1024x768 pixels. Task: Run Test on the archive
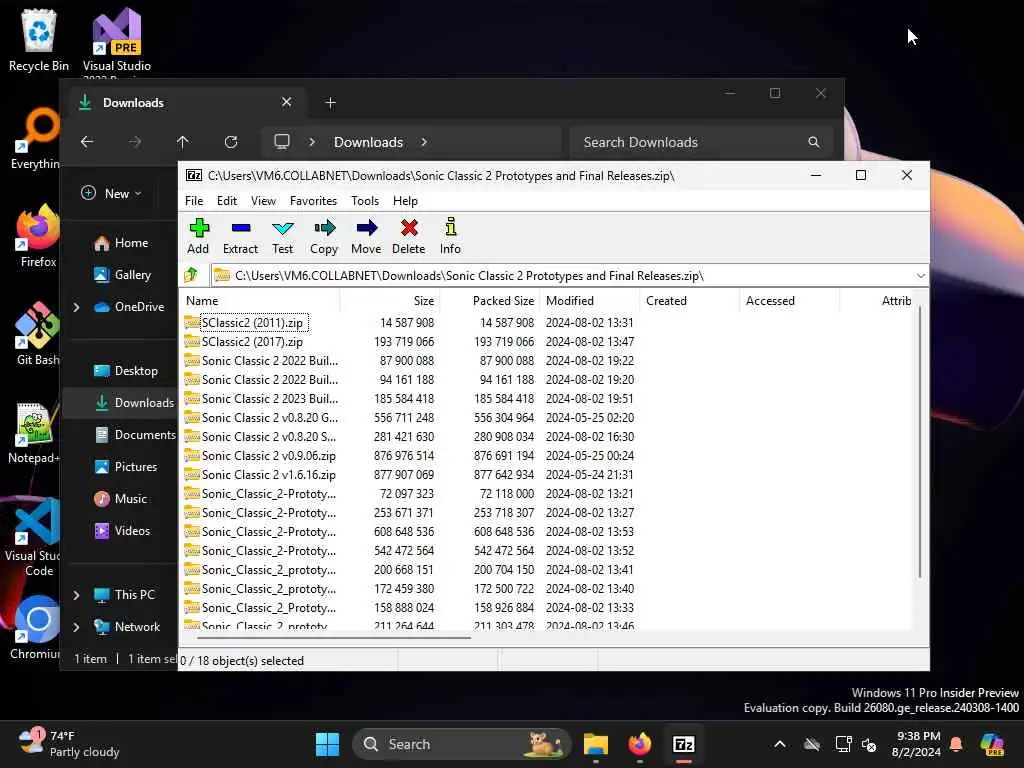[282, 236]
